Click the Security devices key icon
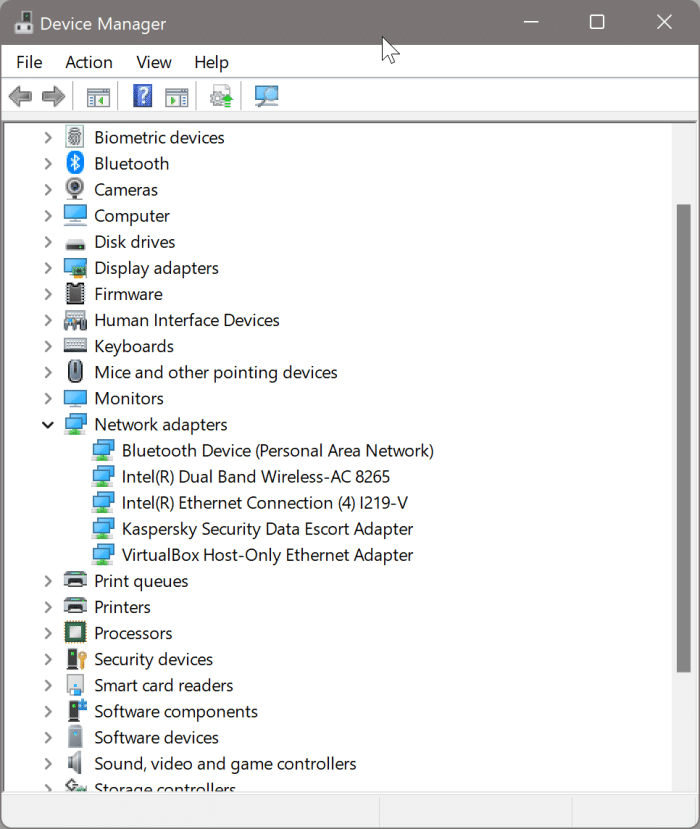 click(76, 659)
